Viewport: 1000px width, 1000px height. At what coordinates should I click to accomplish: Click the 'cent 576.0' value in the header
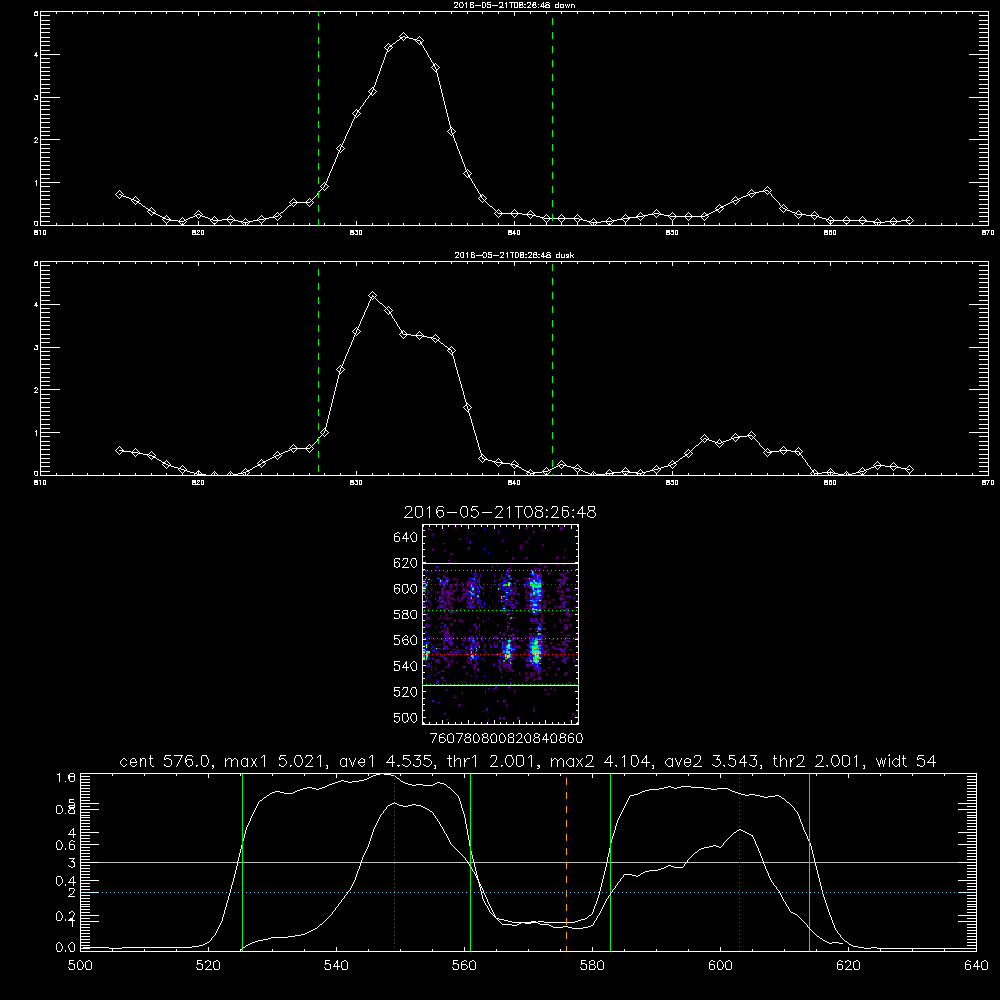tap(166, 761)
